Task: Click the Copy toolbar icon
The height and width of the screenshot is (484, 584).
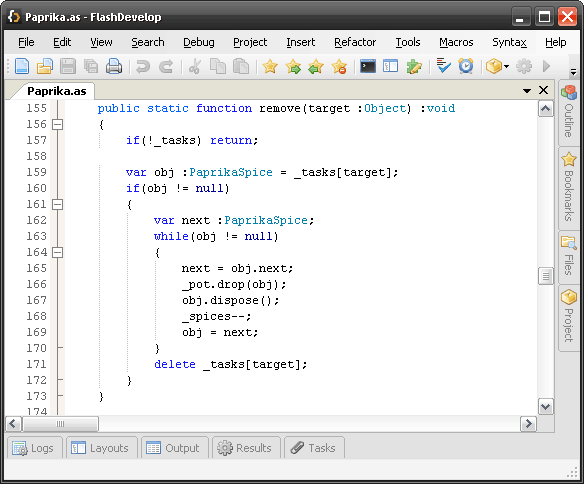Action: click(218, 67)
